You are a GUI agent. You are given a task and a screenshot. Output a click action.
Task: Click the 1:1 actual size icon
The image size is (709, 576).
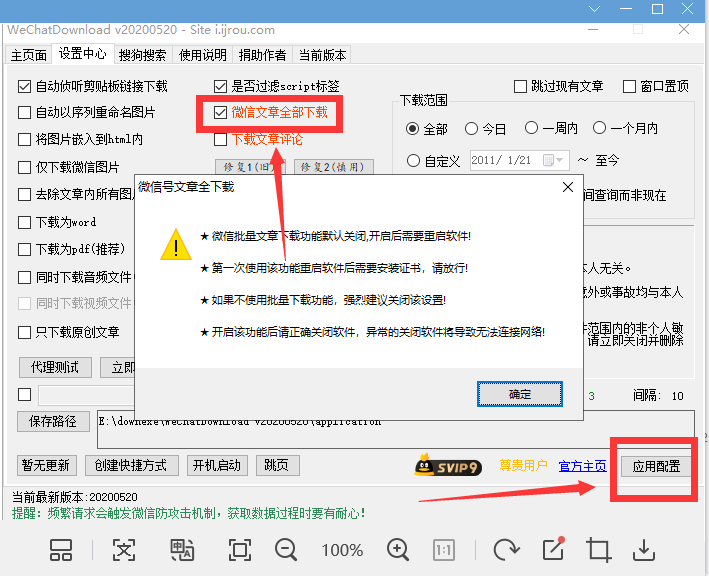[444, 550]
